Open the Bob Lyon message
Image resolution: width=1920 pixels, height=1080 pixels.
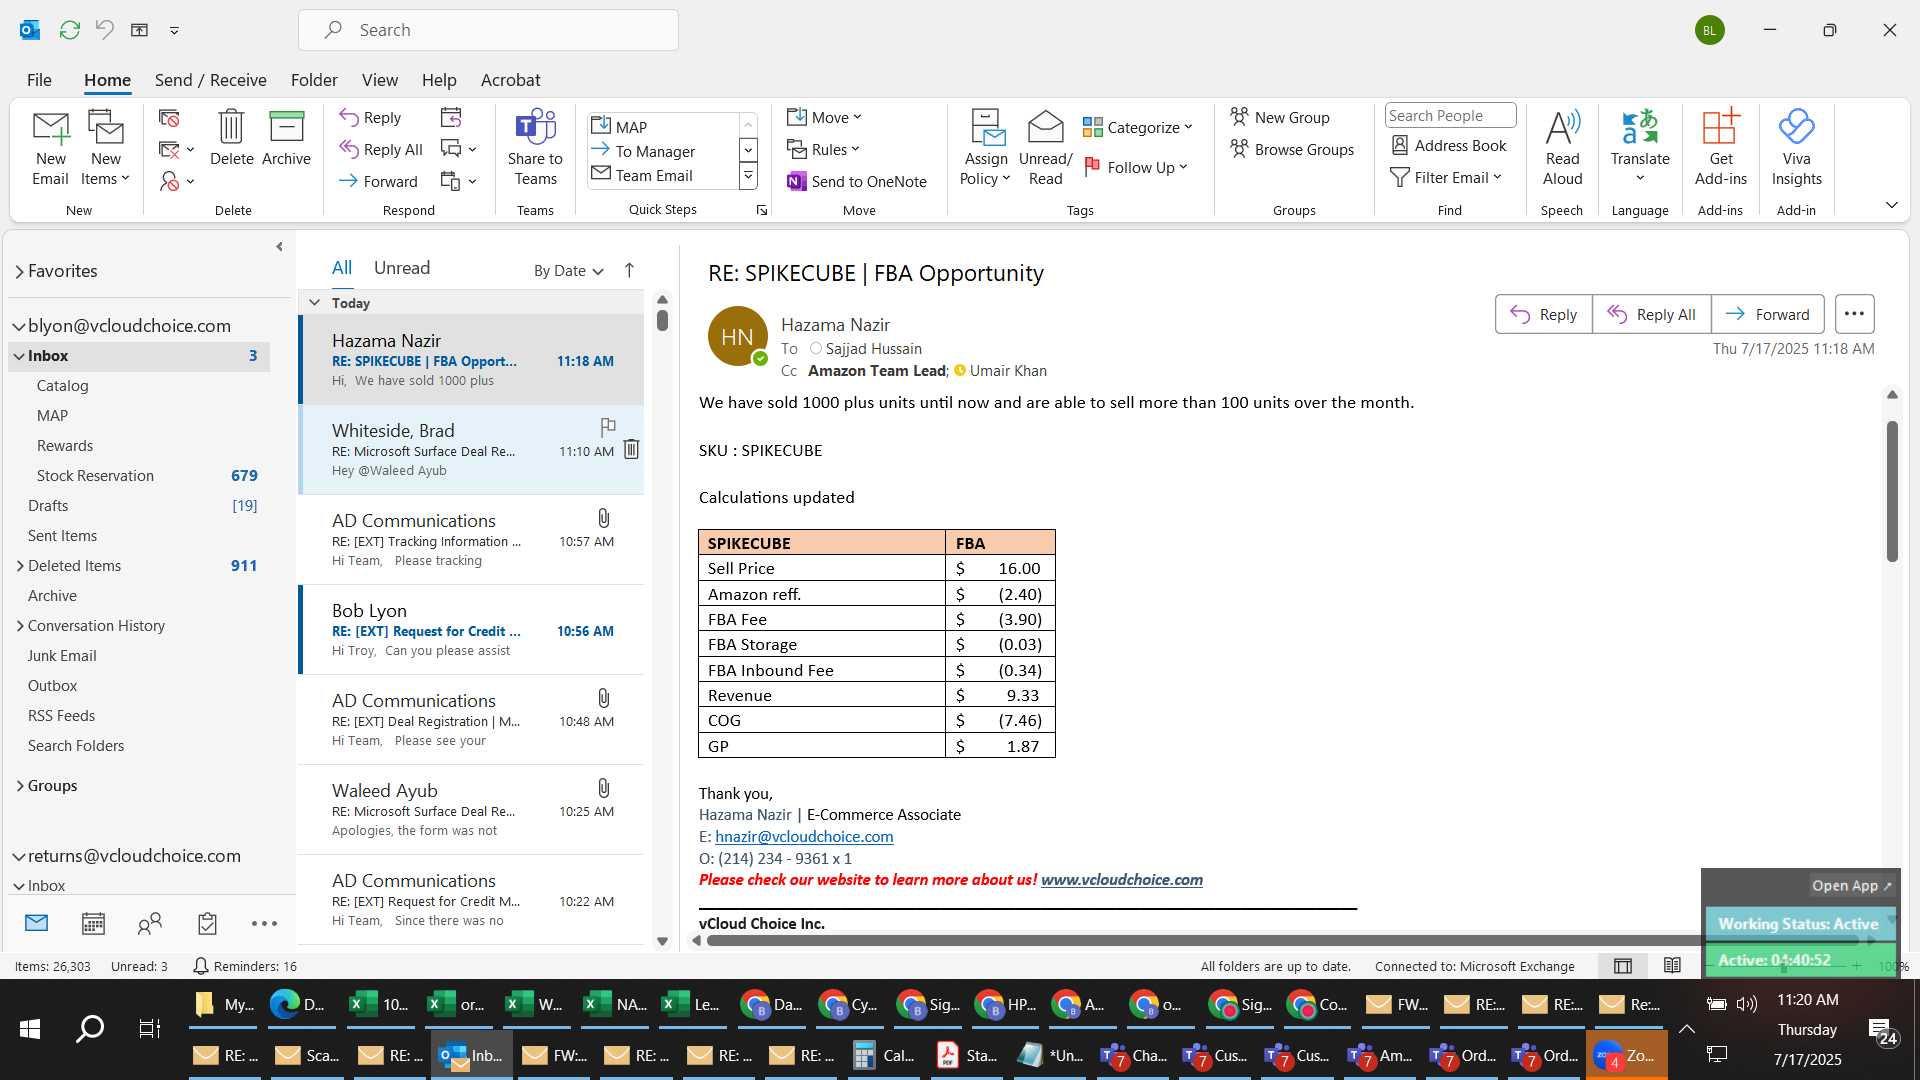[471, 630]
